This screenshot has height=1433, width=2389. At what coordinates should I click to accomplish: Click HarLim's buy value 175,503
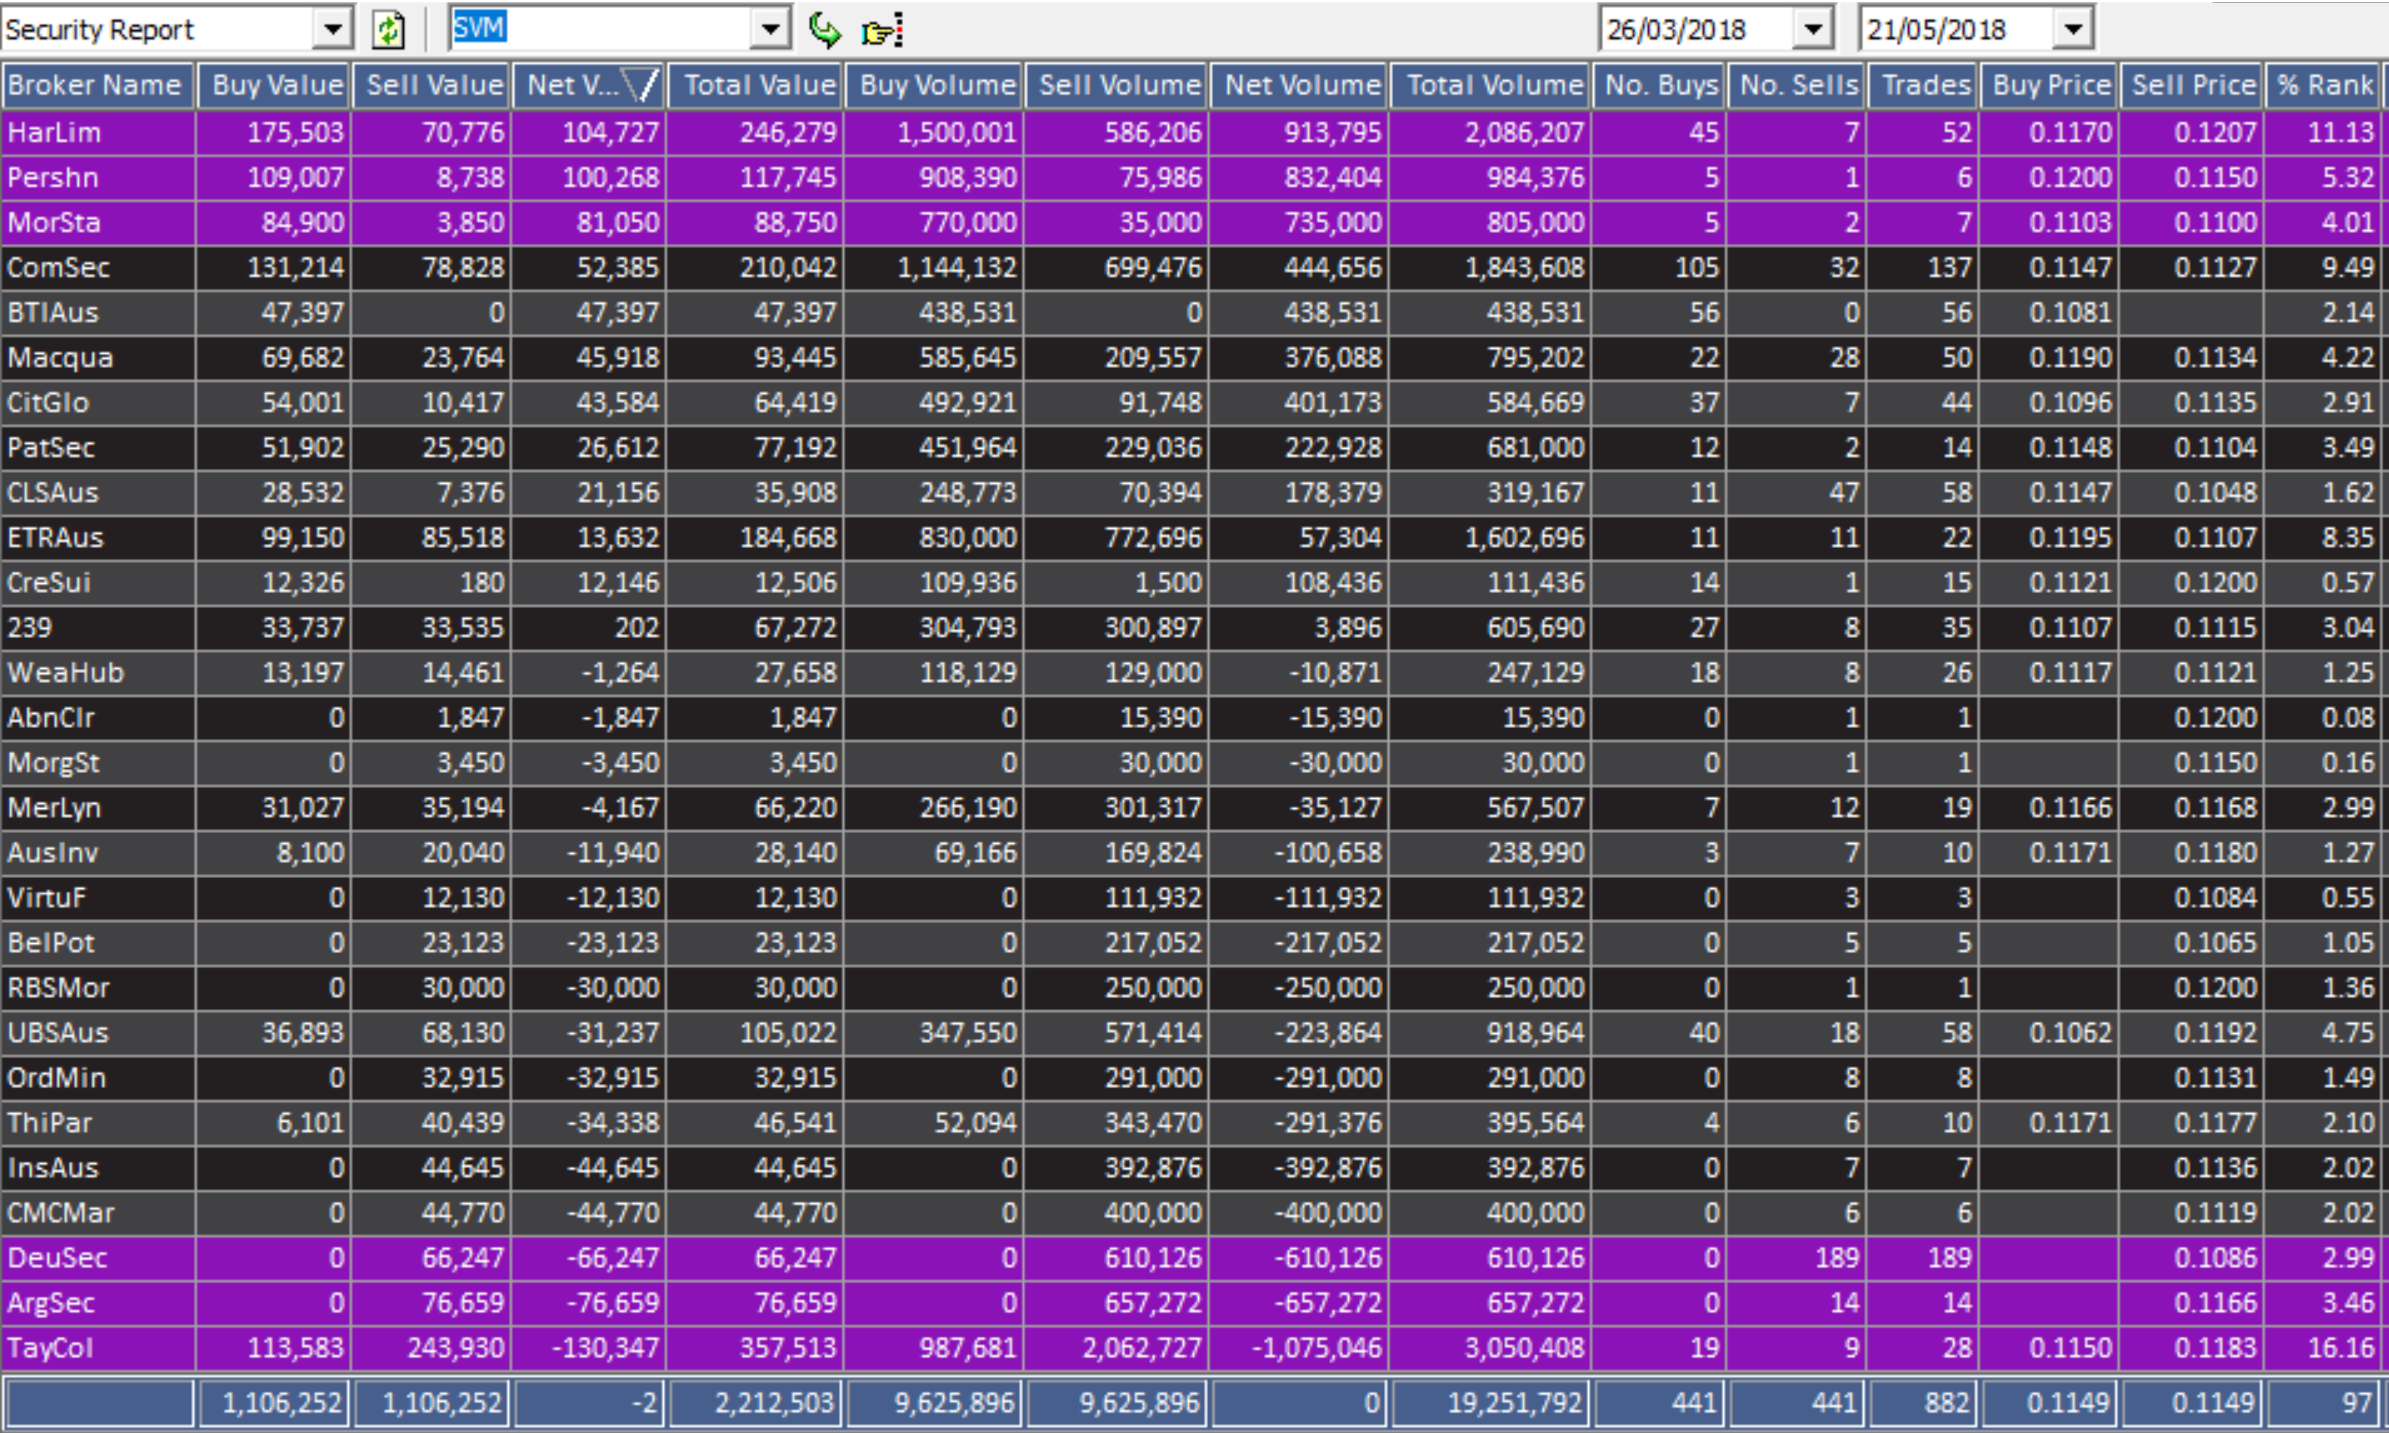pos(274,132)
